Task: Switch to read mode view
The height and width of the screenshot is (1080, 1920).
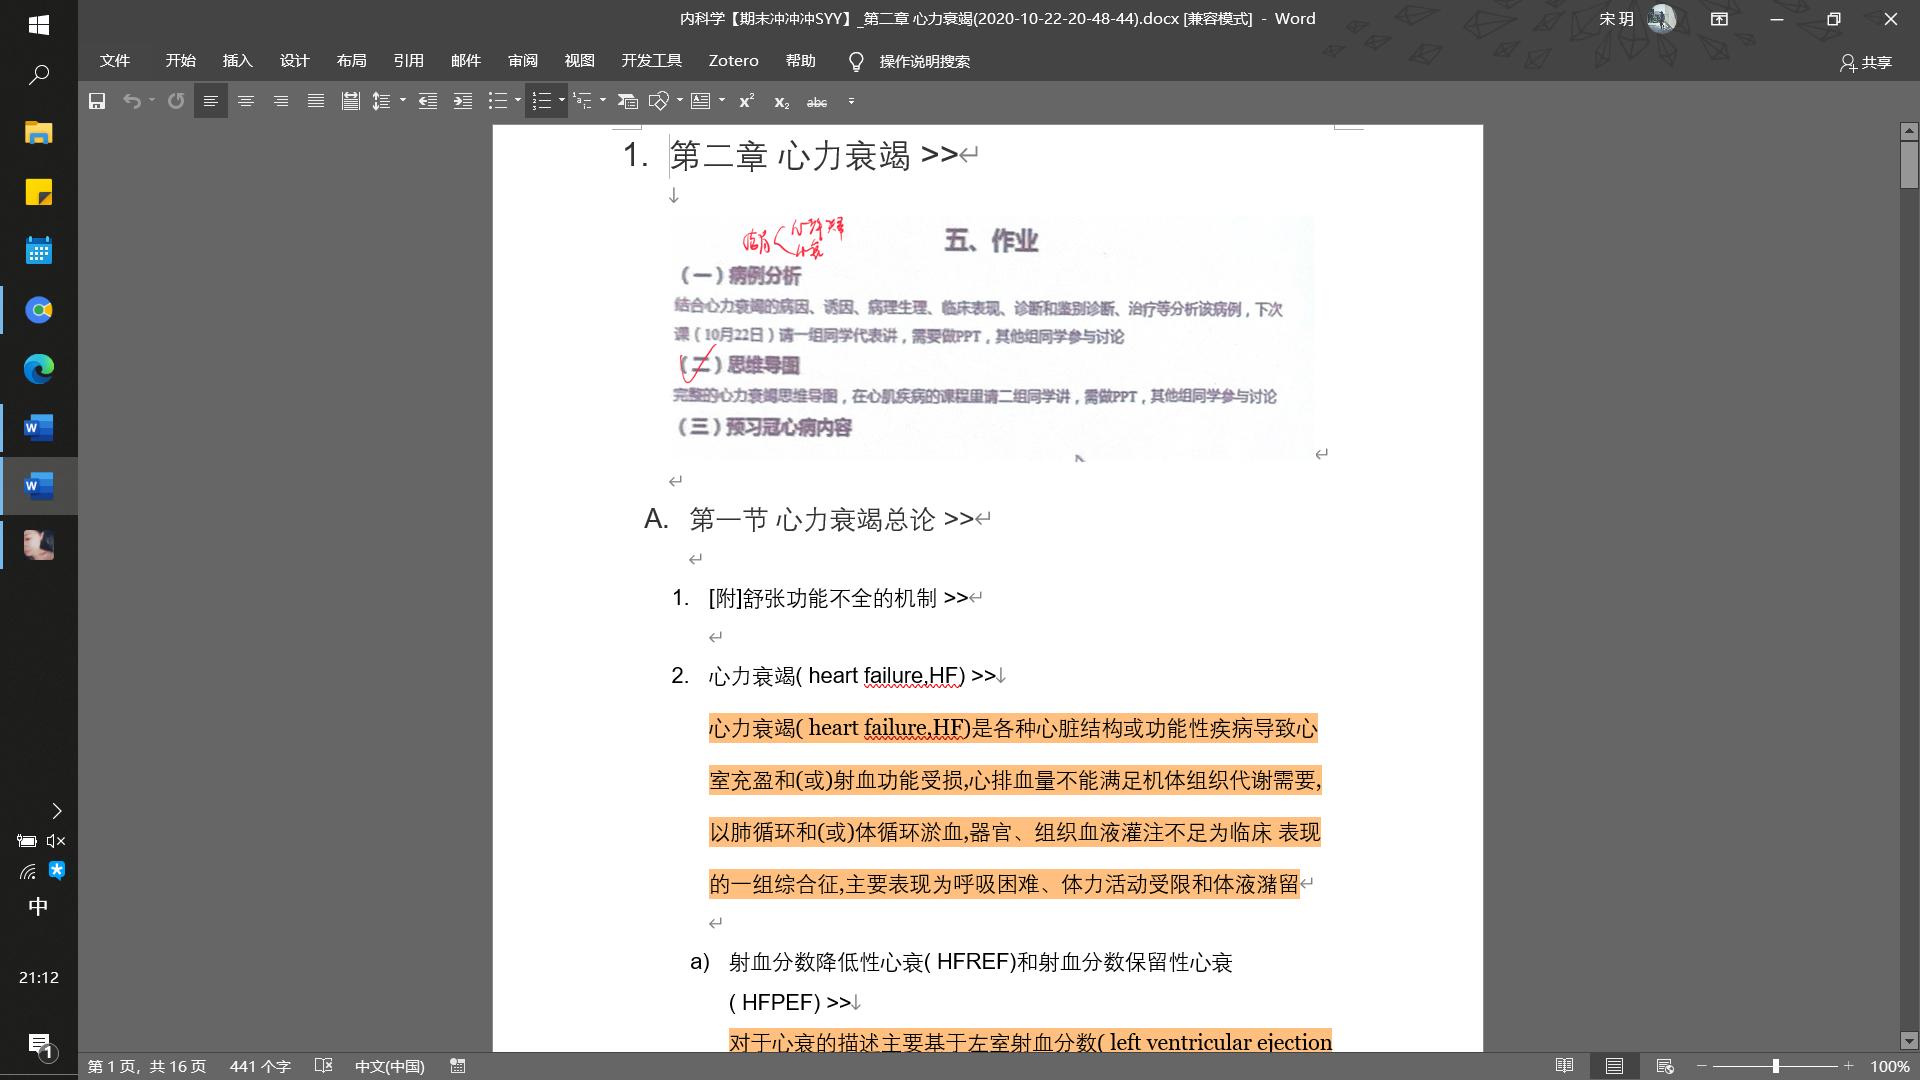Action: [1565, 1066]
